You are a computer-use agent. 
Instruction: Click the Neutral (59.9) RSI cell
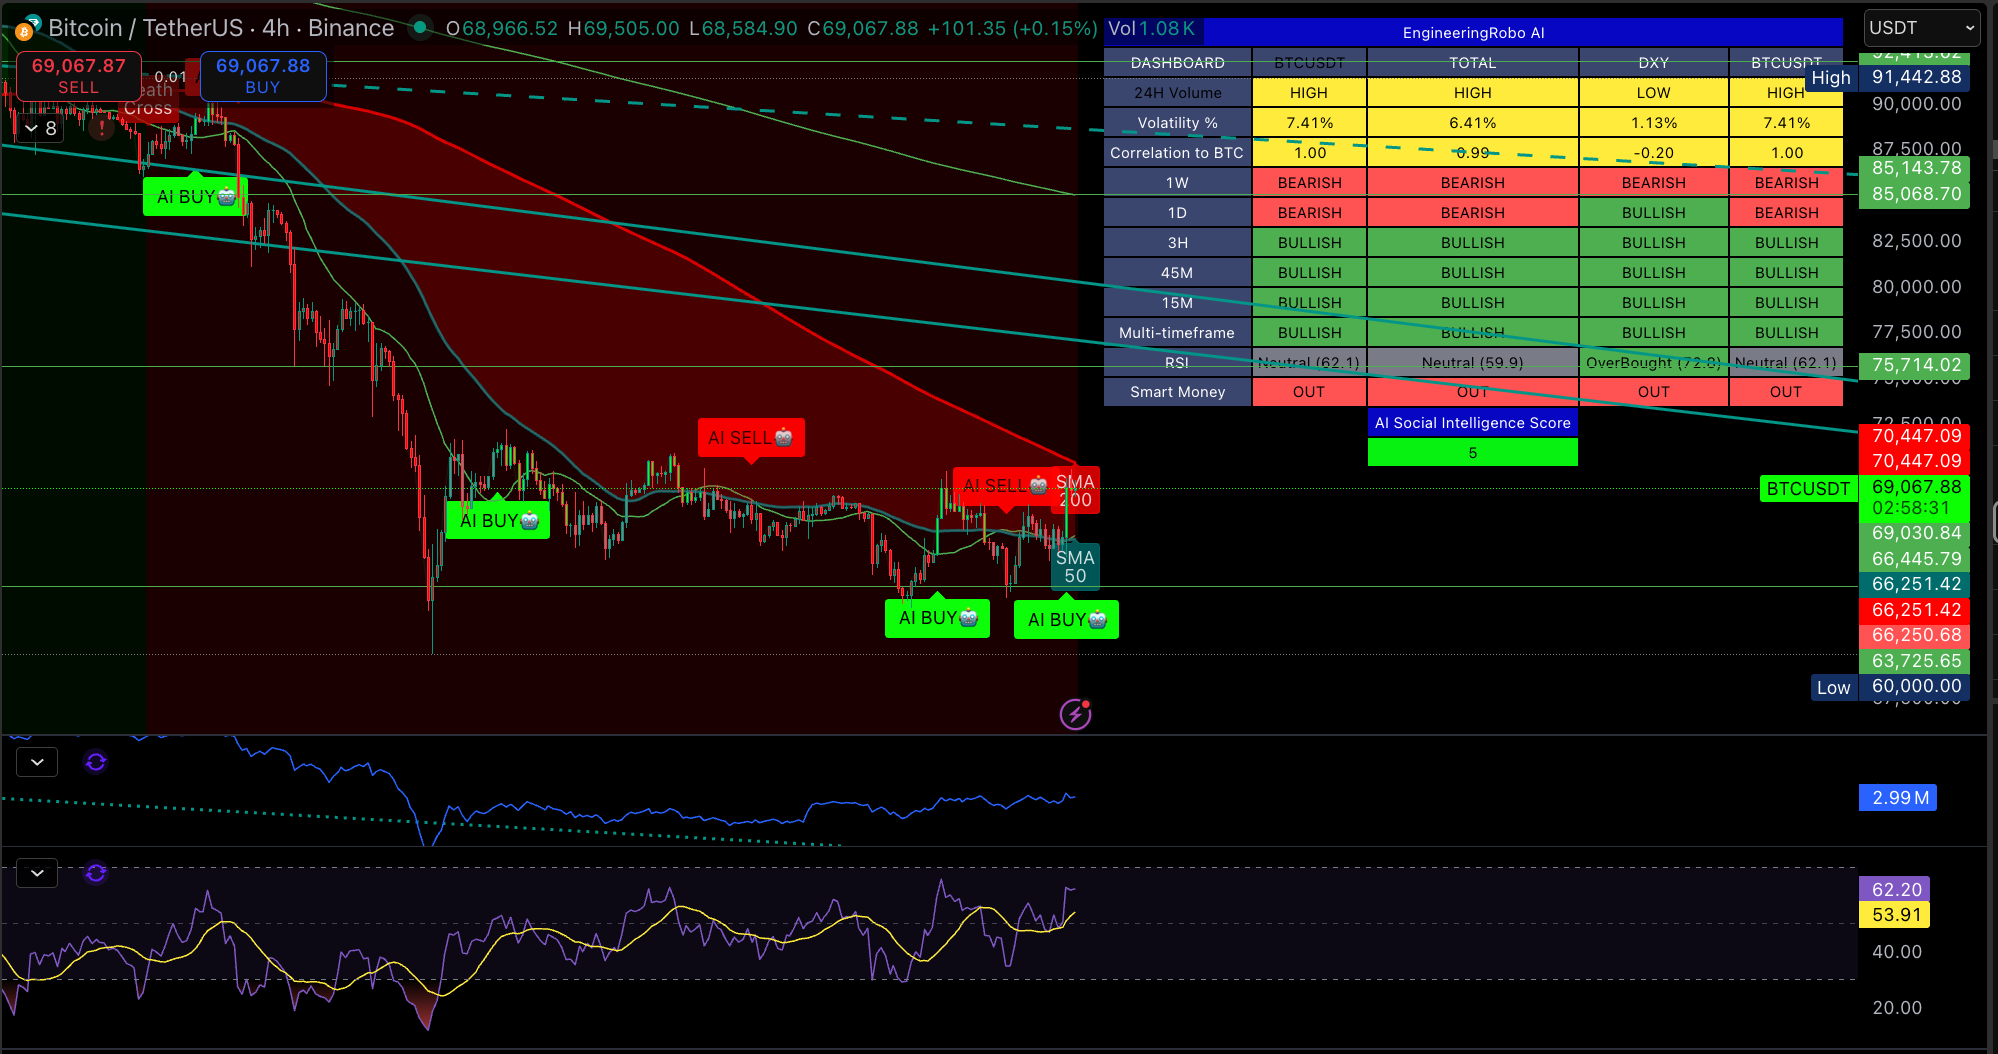coord(1472,362)
